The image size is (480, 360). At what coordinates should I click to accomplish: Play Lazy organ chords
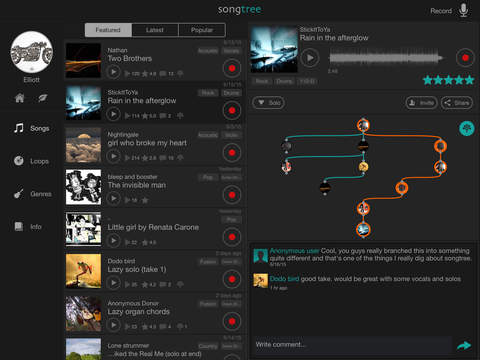113,325
